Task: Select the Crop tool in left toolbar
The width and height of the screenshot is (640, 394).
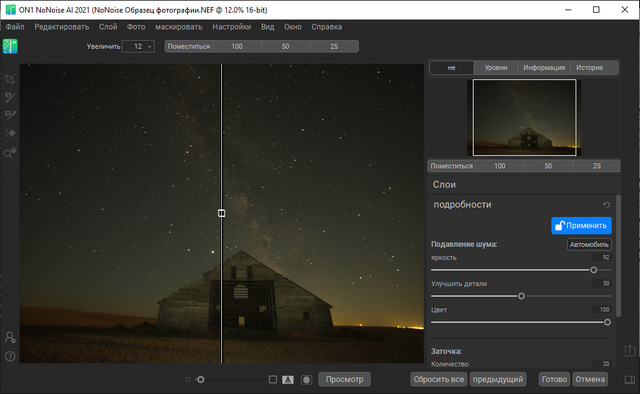Action: (x=10, y=79)
